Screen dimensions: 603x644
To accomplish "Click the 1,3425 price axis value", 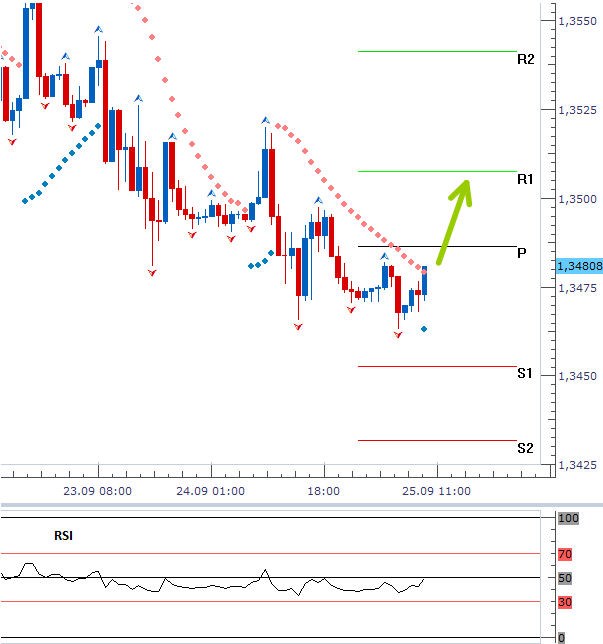I will (x=578, y=465).
